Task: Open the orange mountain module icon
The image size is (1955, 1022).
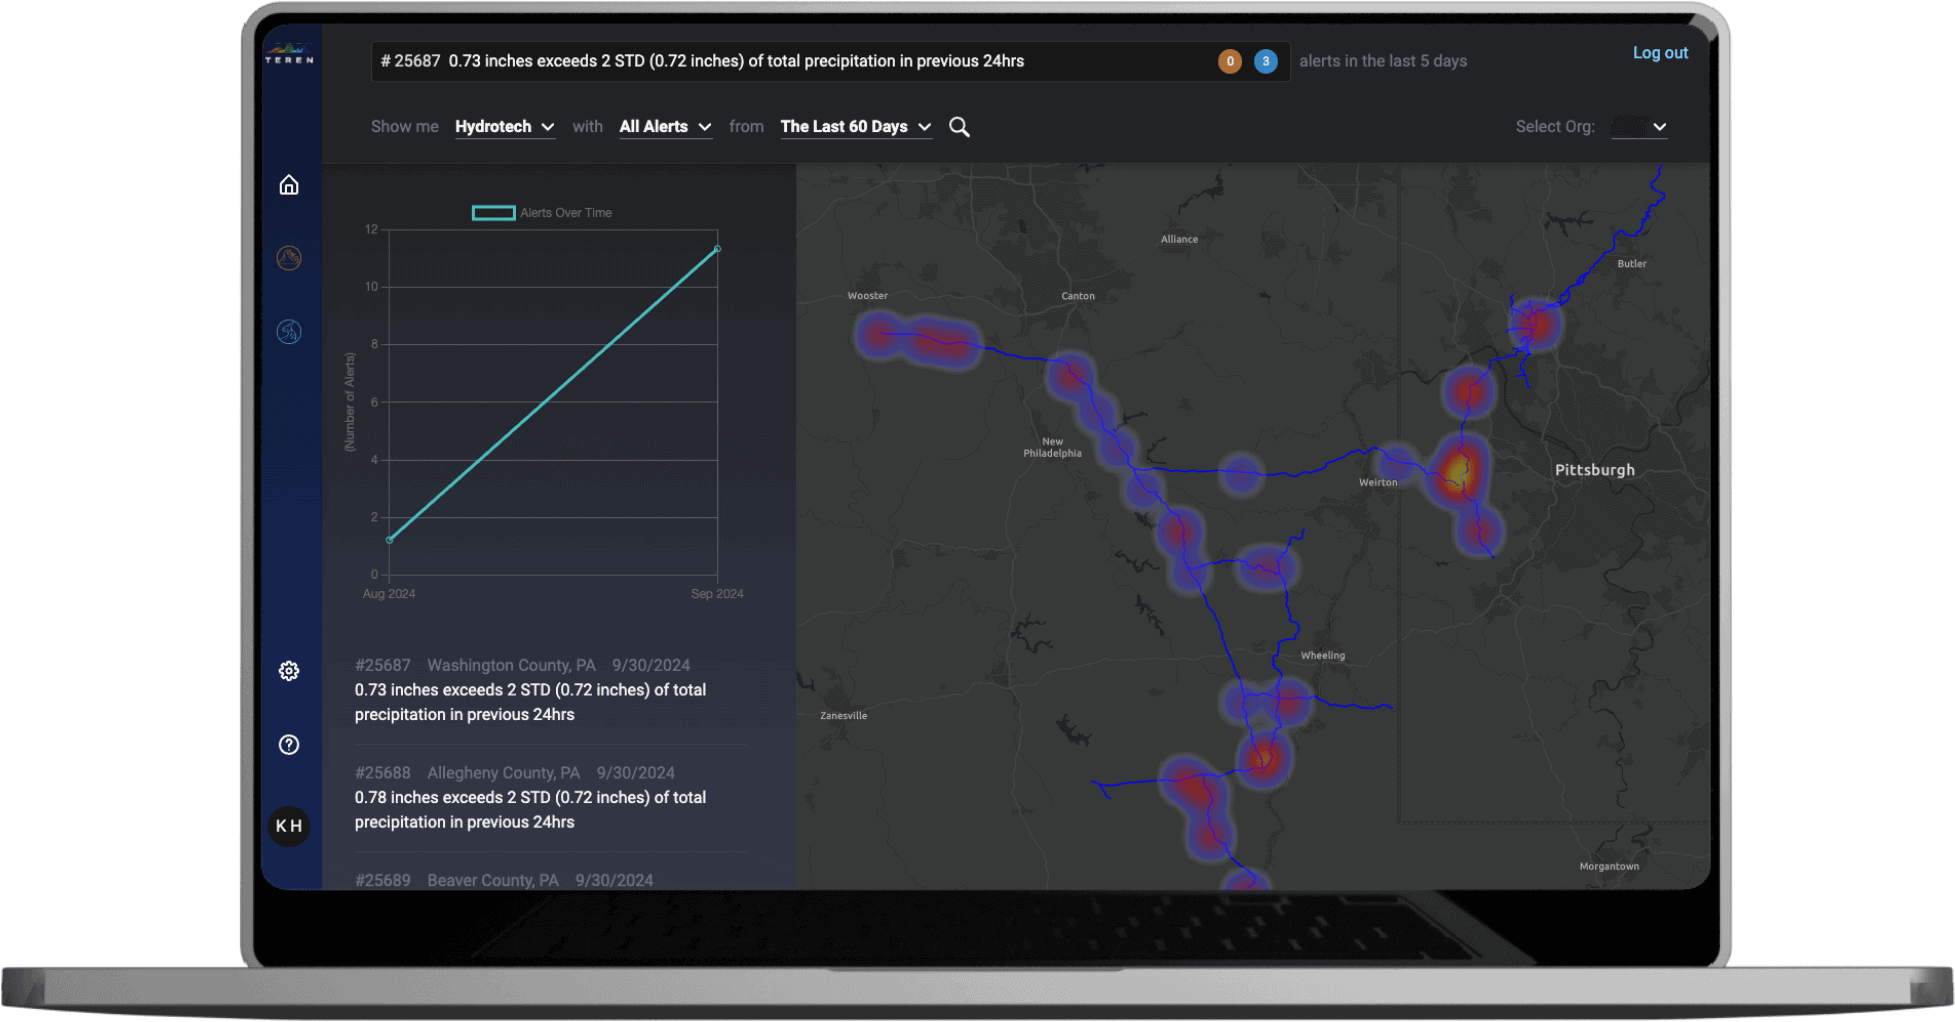Action: coord(289,258)
